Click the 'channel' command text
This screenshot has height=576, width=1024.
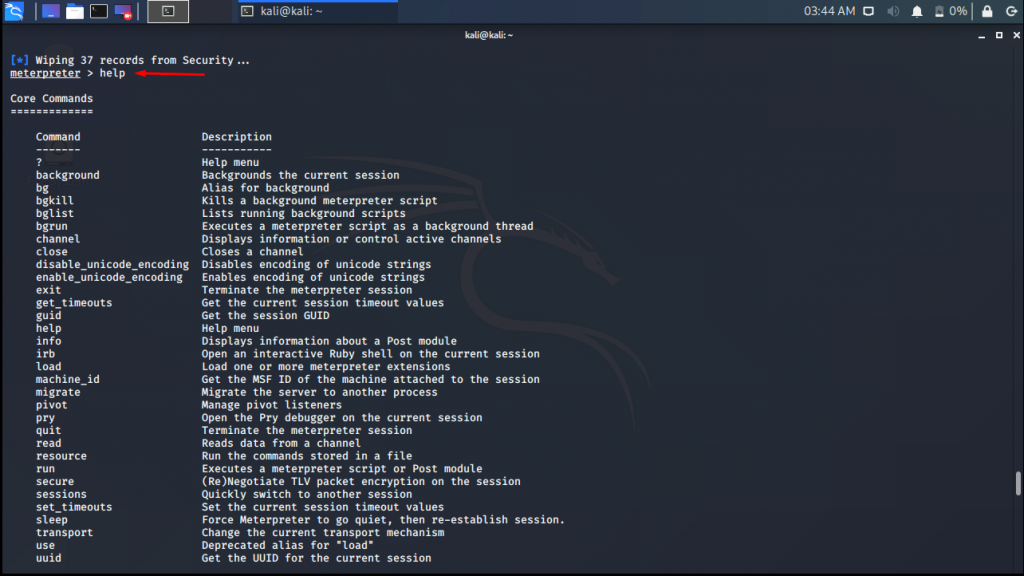click(58, 239)
